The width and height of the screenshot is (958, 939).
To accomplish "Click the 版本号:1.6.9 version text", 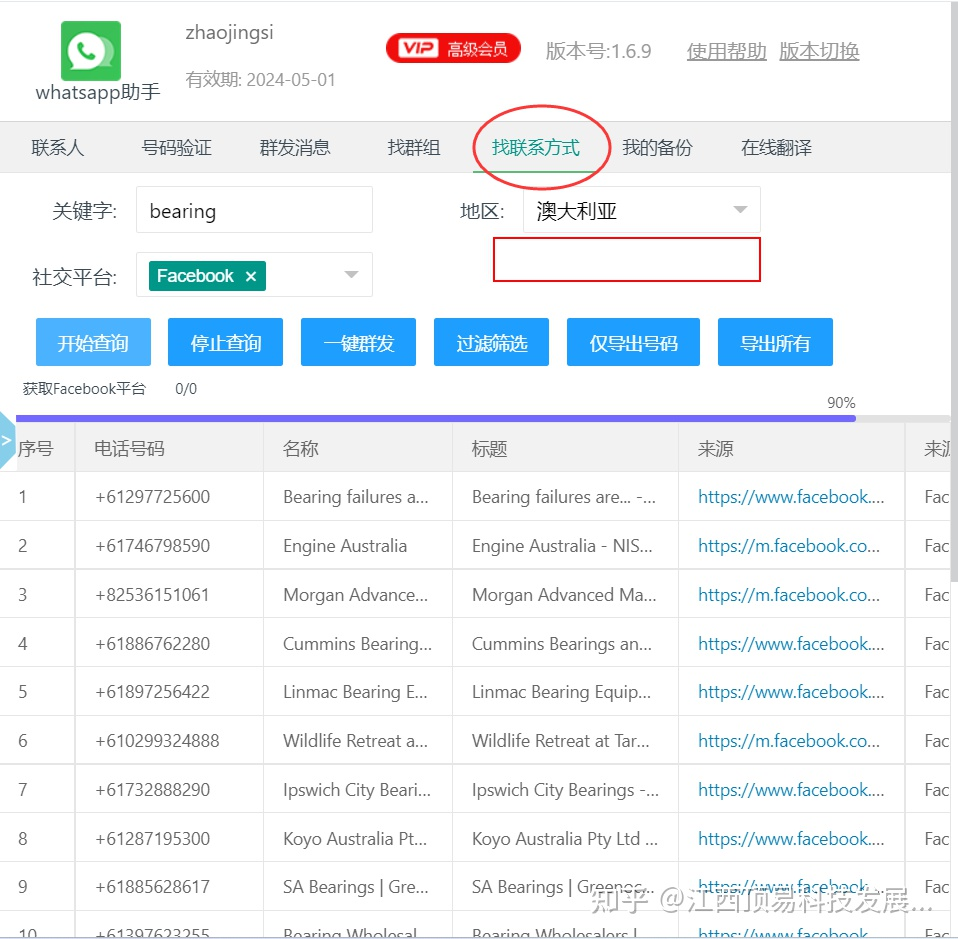I will click(x=598, y=51).
